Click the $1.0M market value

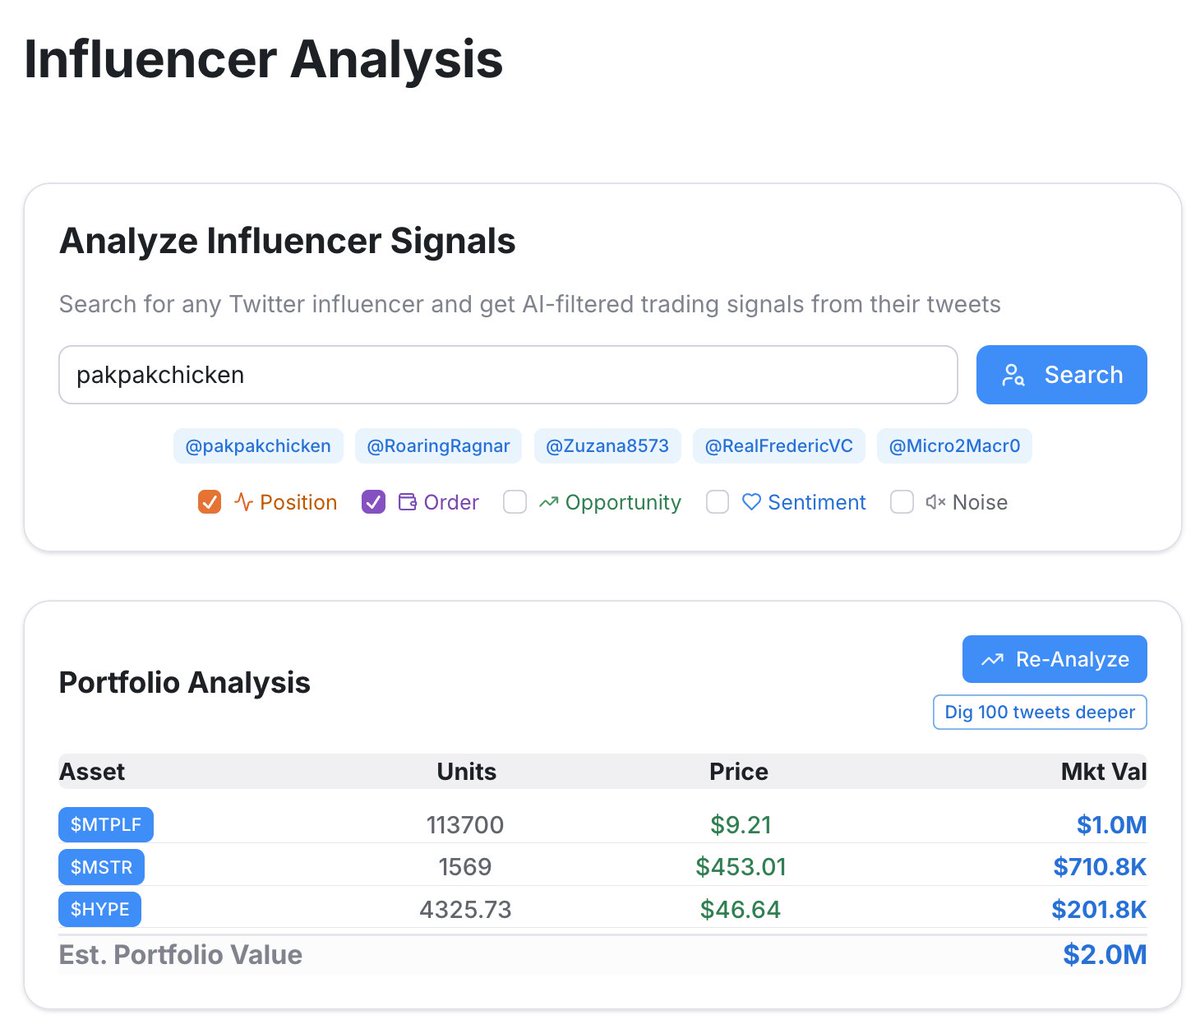(x=1112, y=825)
